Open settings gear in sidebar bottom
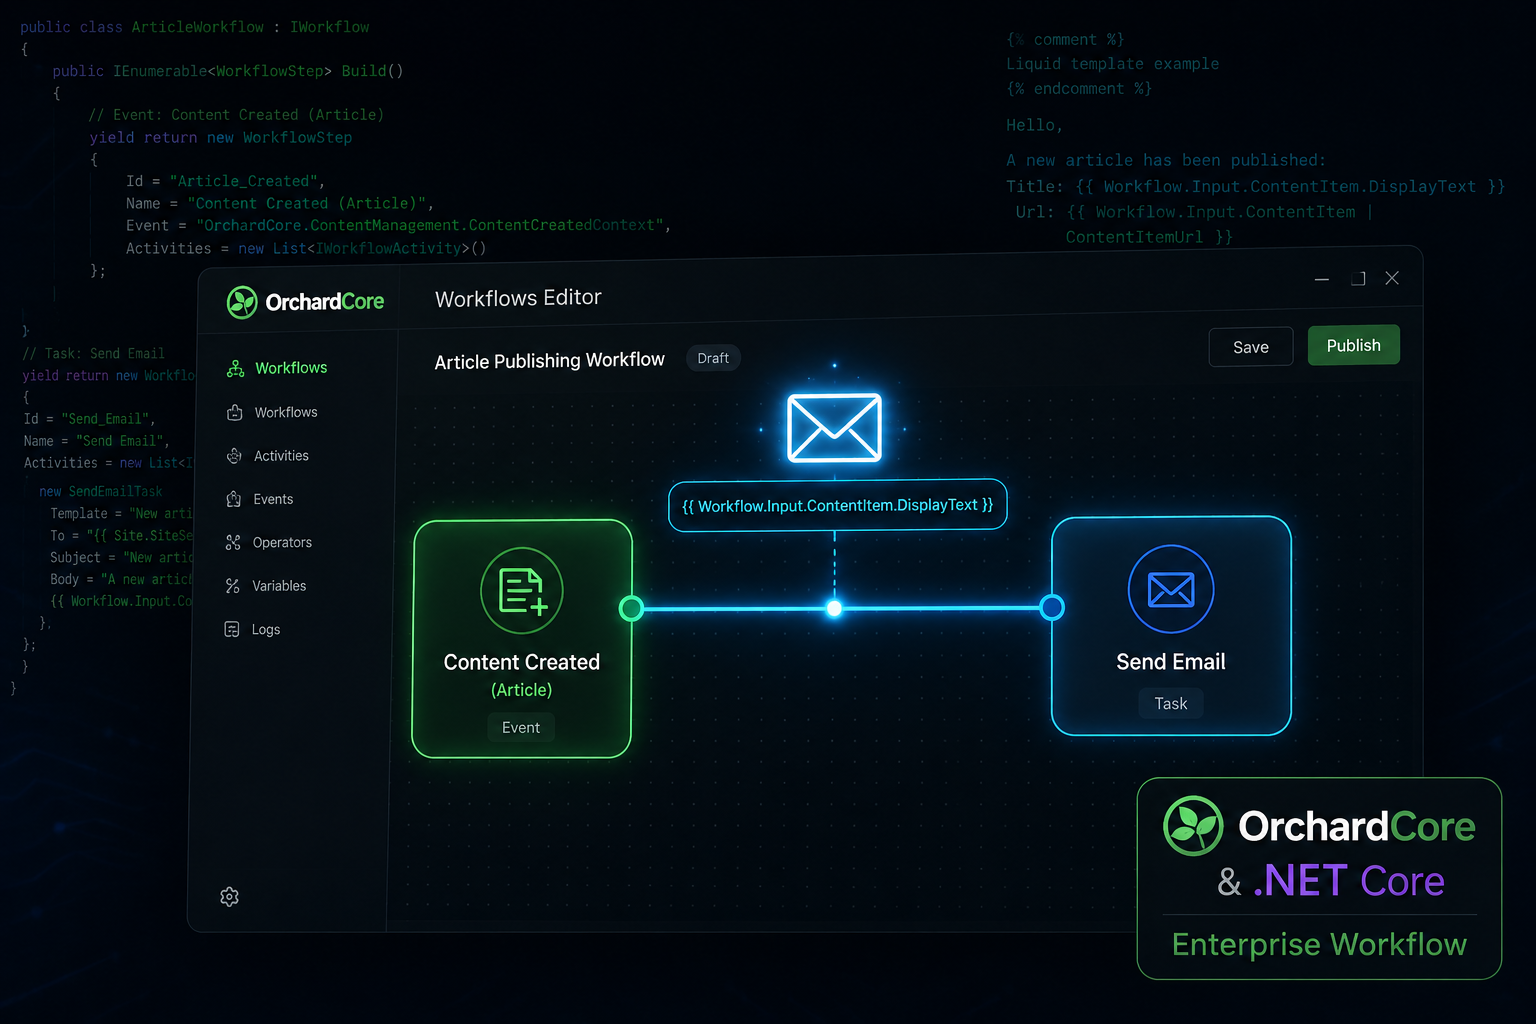1536x1024 pixels. coord(229,897)
